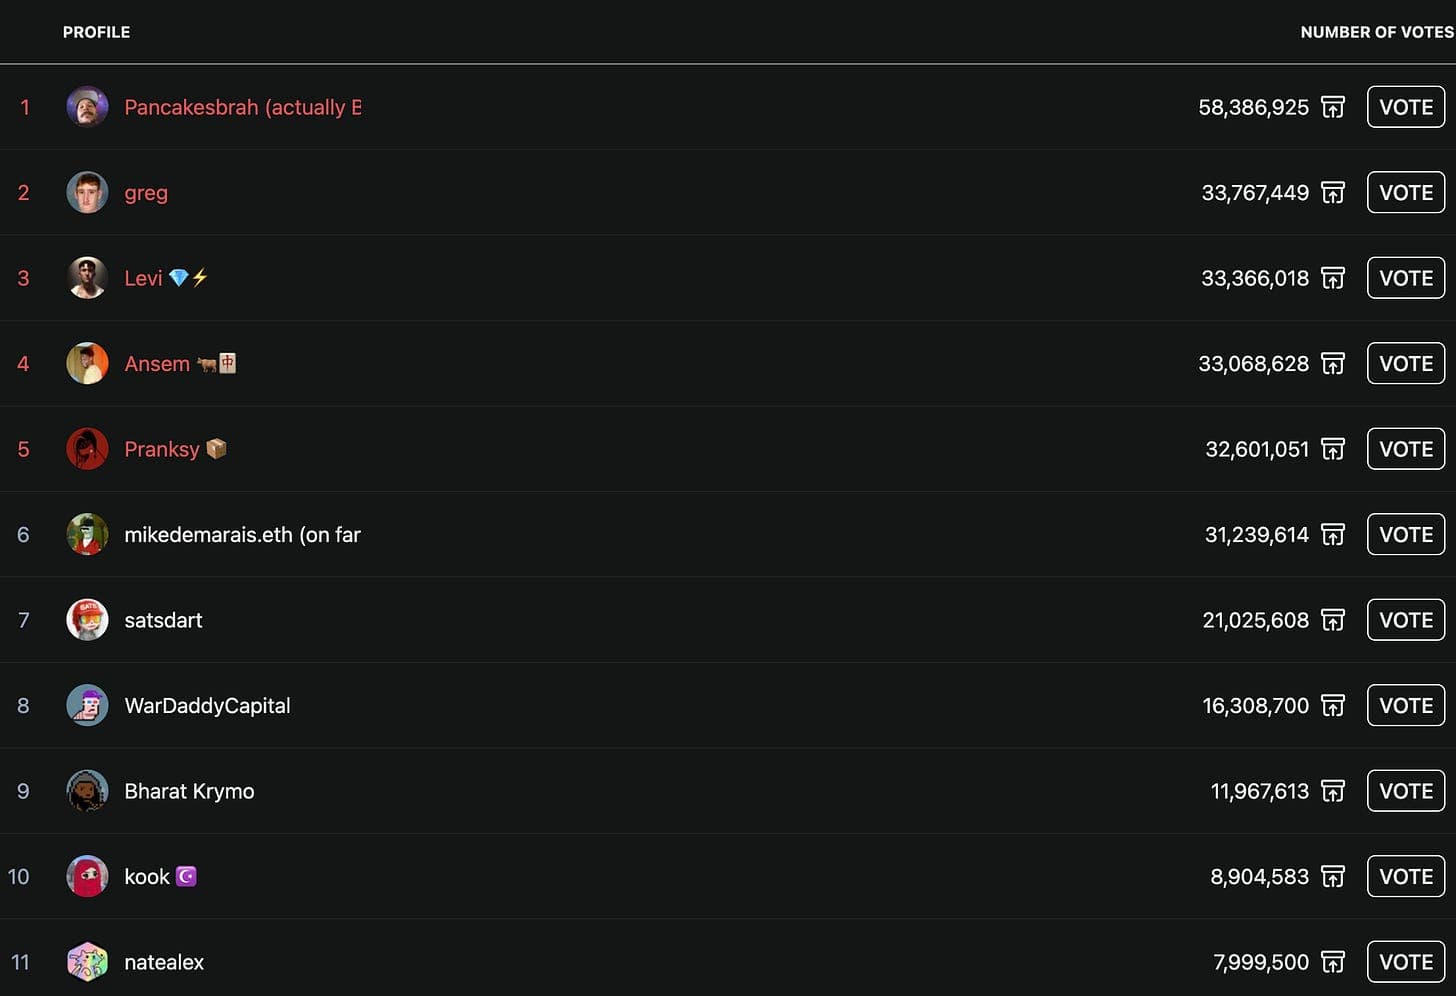Click the ballot icon in greg's row
The height and width of the screenshot is (996, 1456).
[x=1333, y=192]
